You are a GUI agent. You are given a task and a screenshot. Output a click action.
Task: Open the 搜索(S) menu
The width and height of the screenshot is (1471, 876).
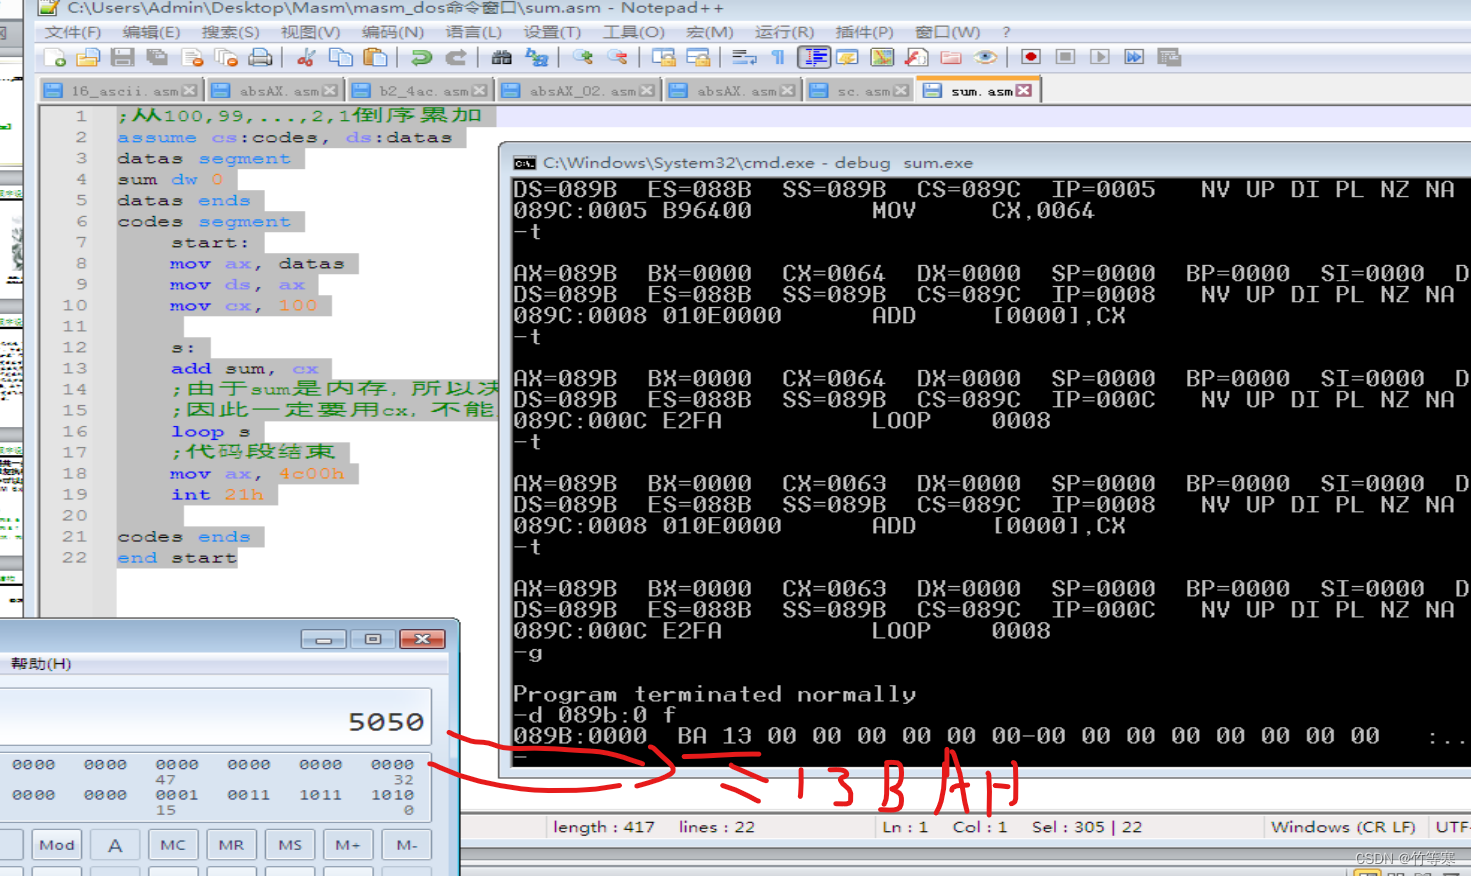pos(230,32)
